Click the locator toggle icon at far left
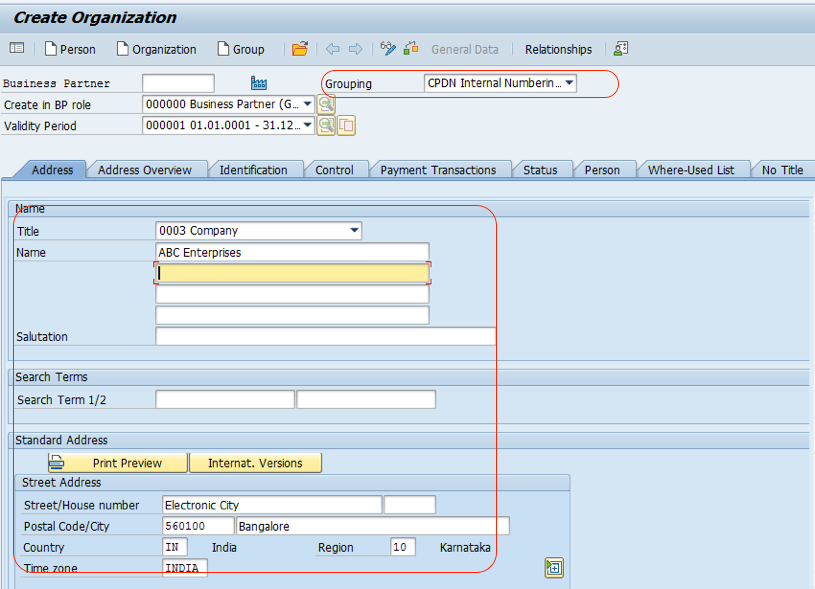Viewport: 815px width, 589px height. [x=16, y=48]
